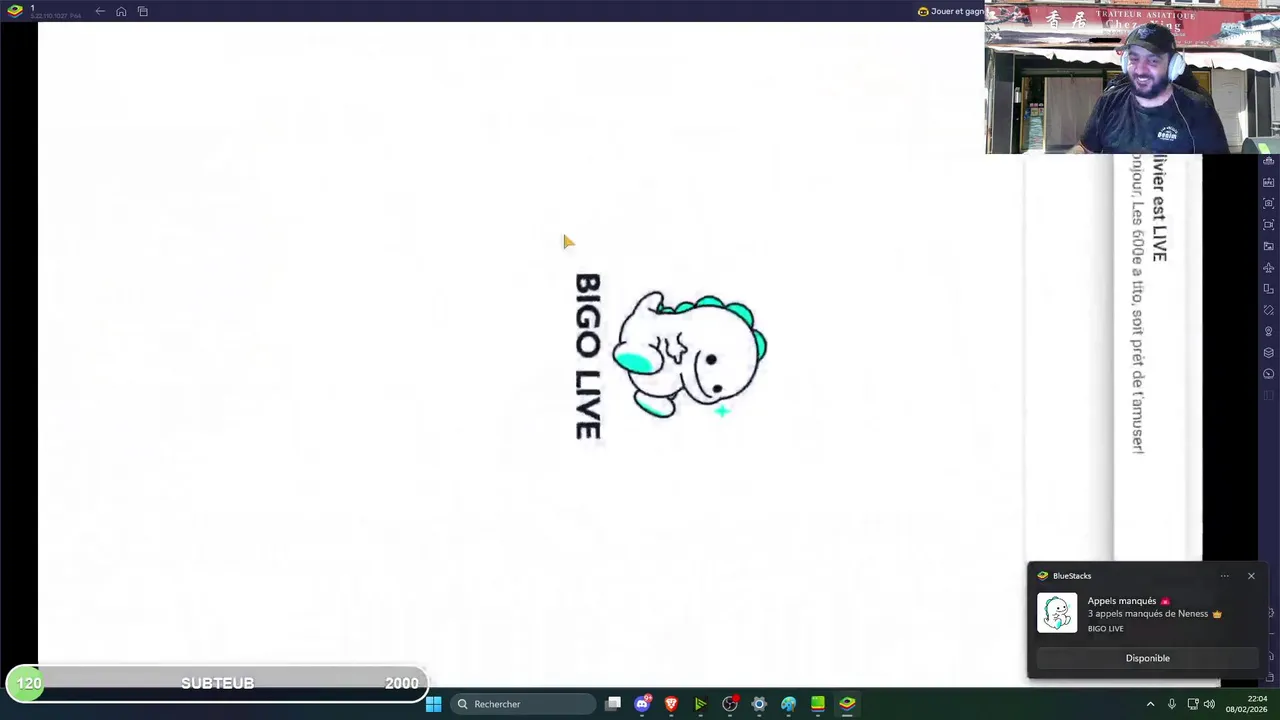Screen dimensions: 1280x720
Task: Close the BlueStacks notification popup
Action: point(1251,576)
